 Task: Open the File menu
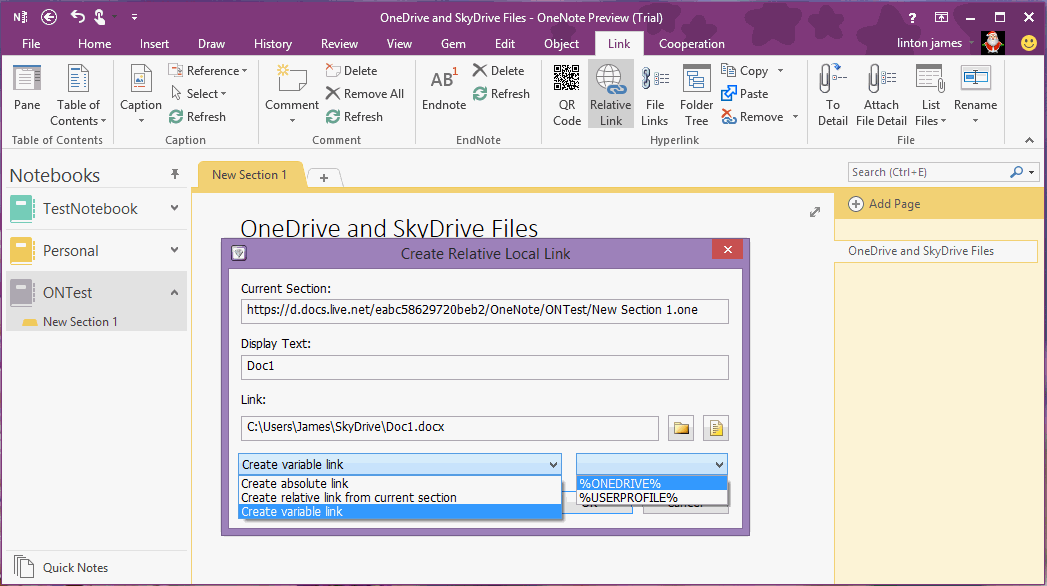pyautogui.click(x=31, y=44)
